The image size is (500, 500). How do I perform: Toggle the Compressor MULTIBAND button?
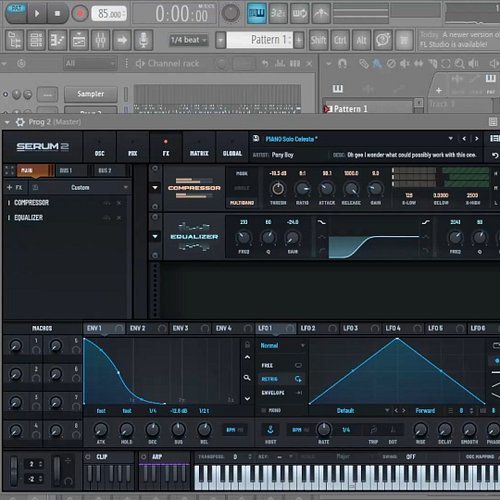click(242, 203)
